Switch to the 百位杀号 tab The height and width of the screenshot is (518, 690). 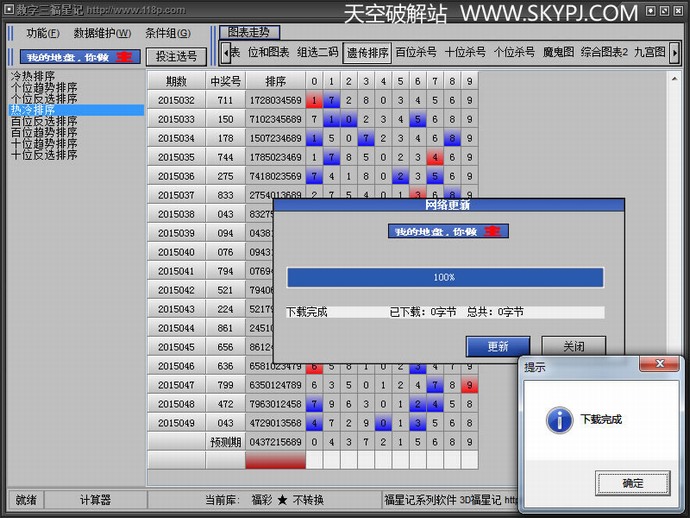point(415,53)
